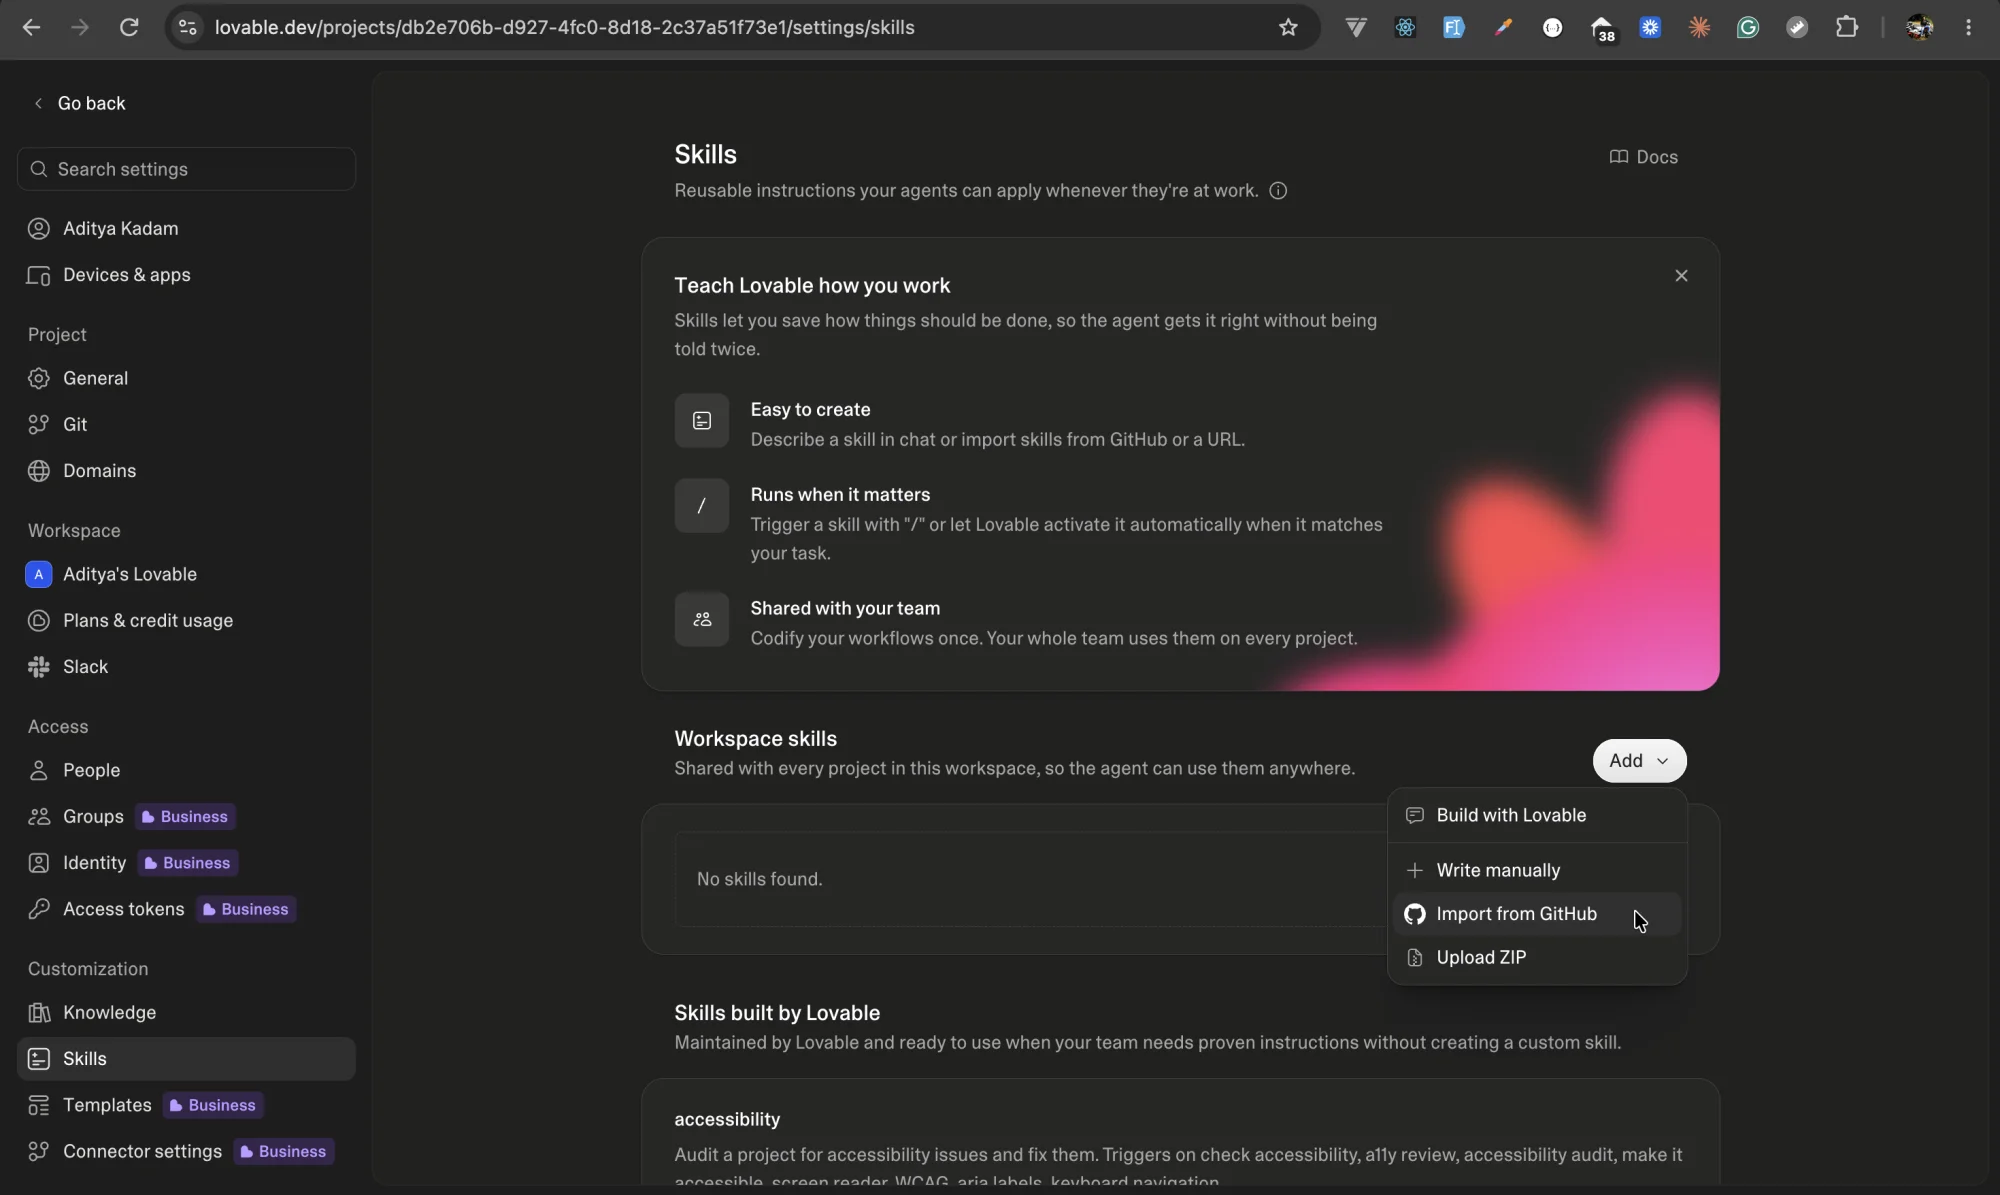The width and height of the screenshot is (2000, 1195).
Task: Dismiss the Teach Lovable how you work card
Action: click(x=1681, y=276)
